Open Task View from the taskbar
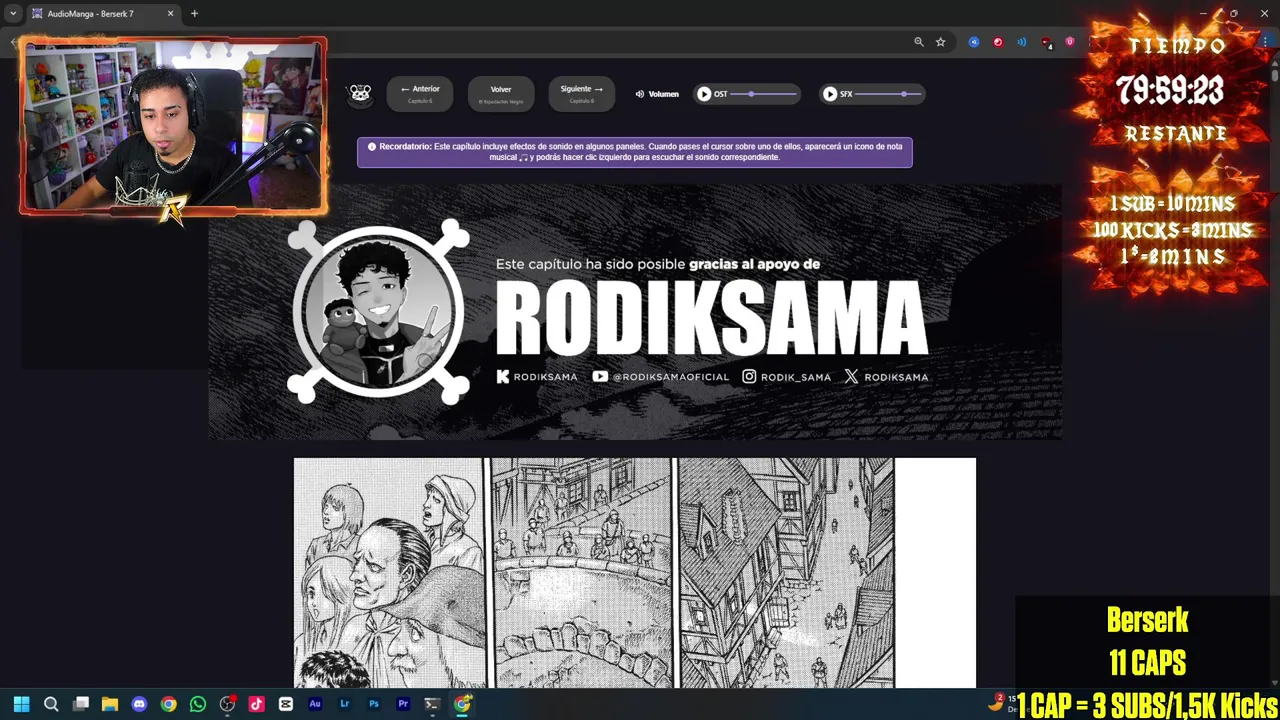Viewport: 1280px width, 720px height. click(x=81, y=704)
